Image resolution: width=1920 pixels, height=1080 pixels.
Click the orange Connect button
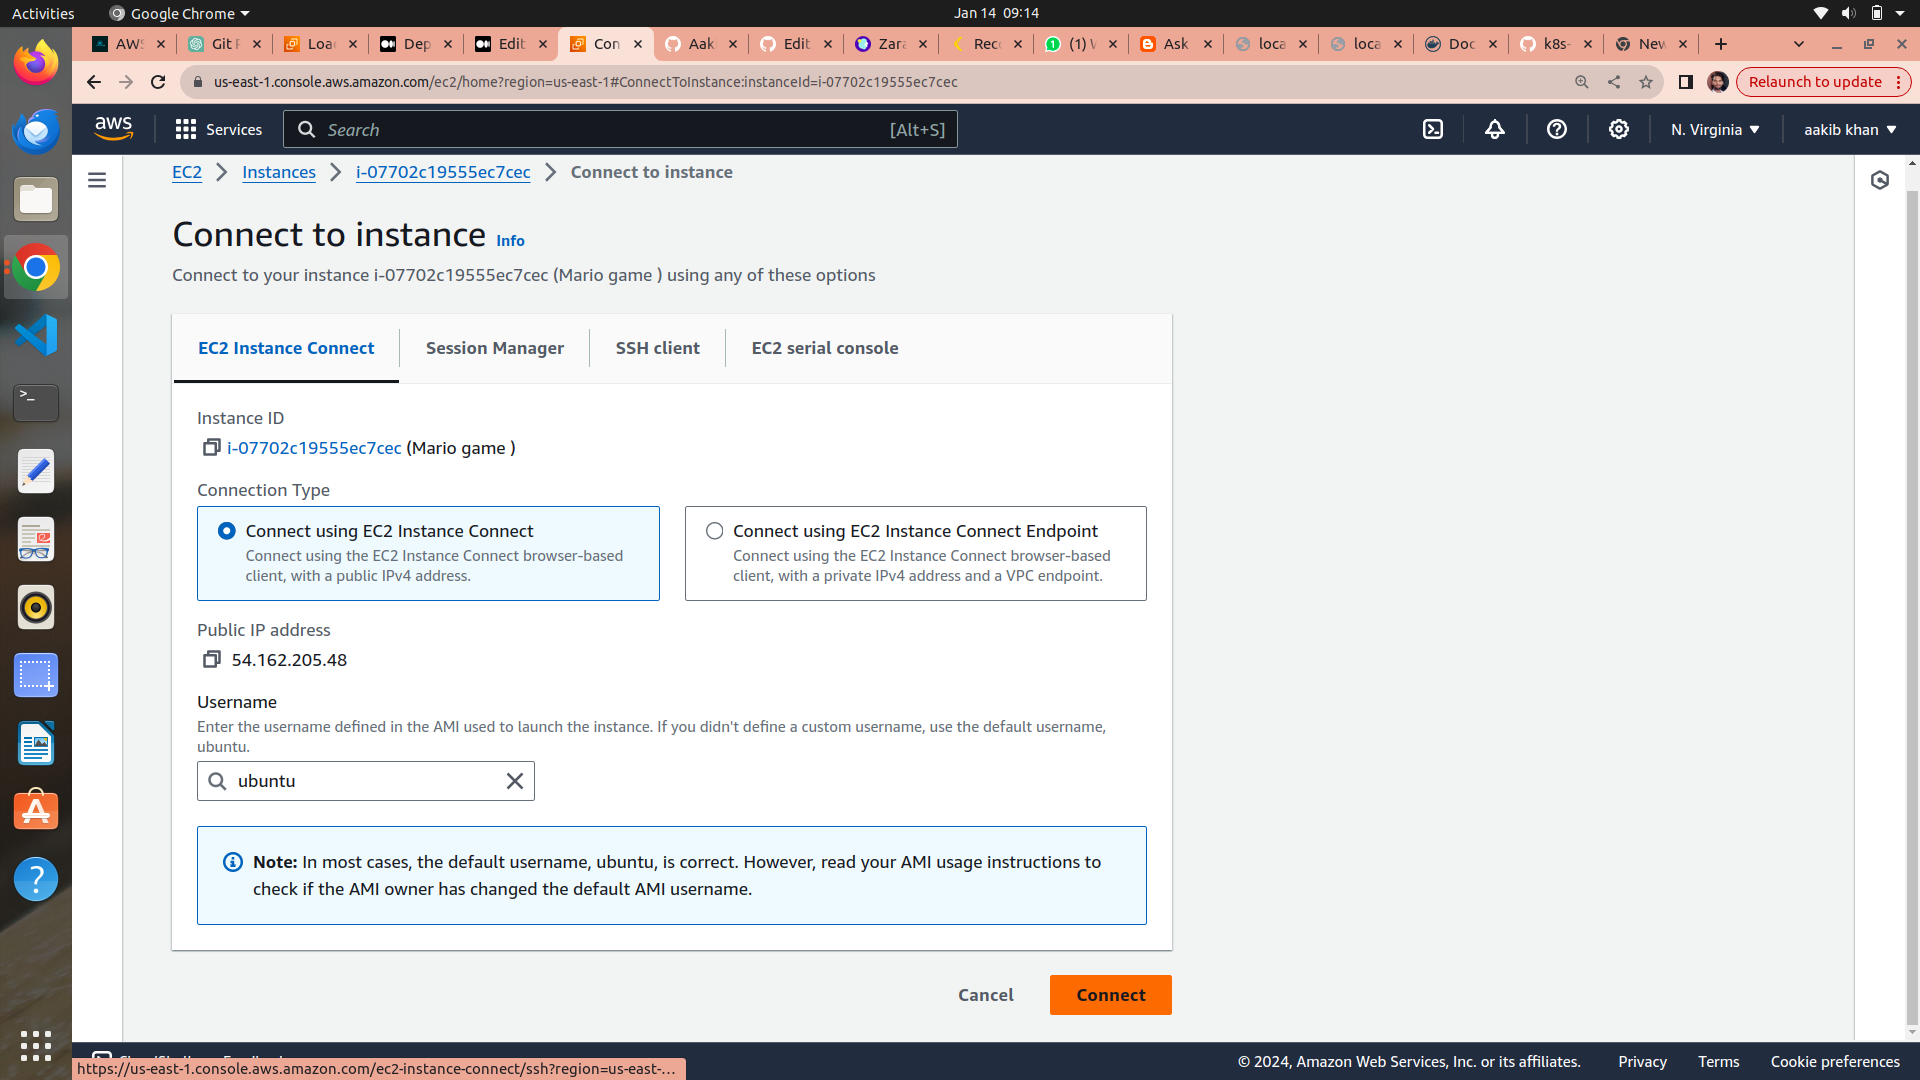tap(1111, 995)
